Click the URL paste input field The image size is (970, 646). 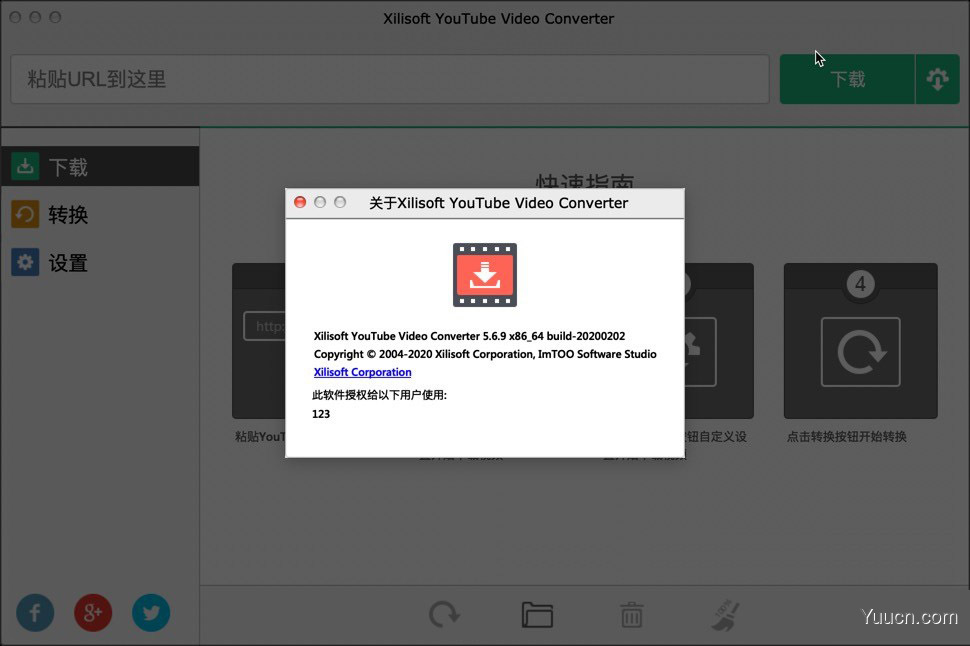click(x=390, y=78)
